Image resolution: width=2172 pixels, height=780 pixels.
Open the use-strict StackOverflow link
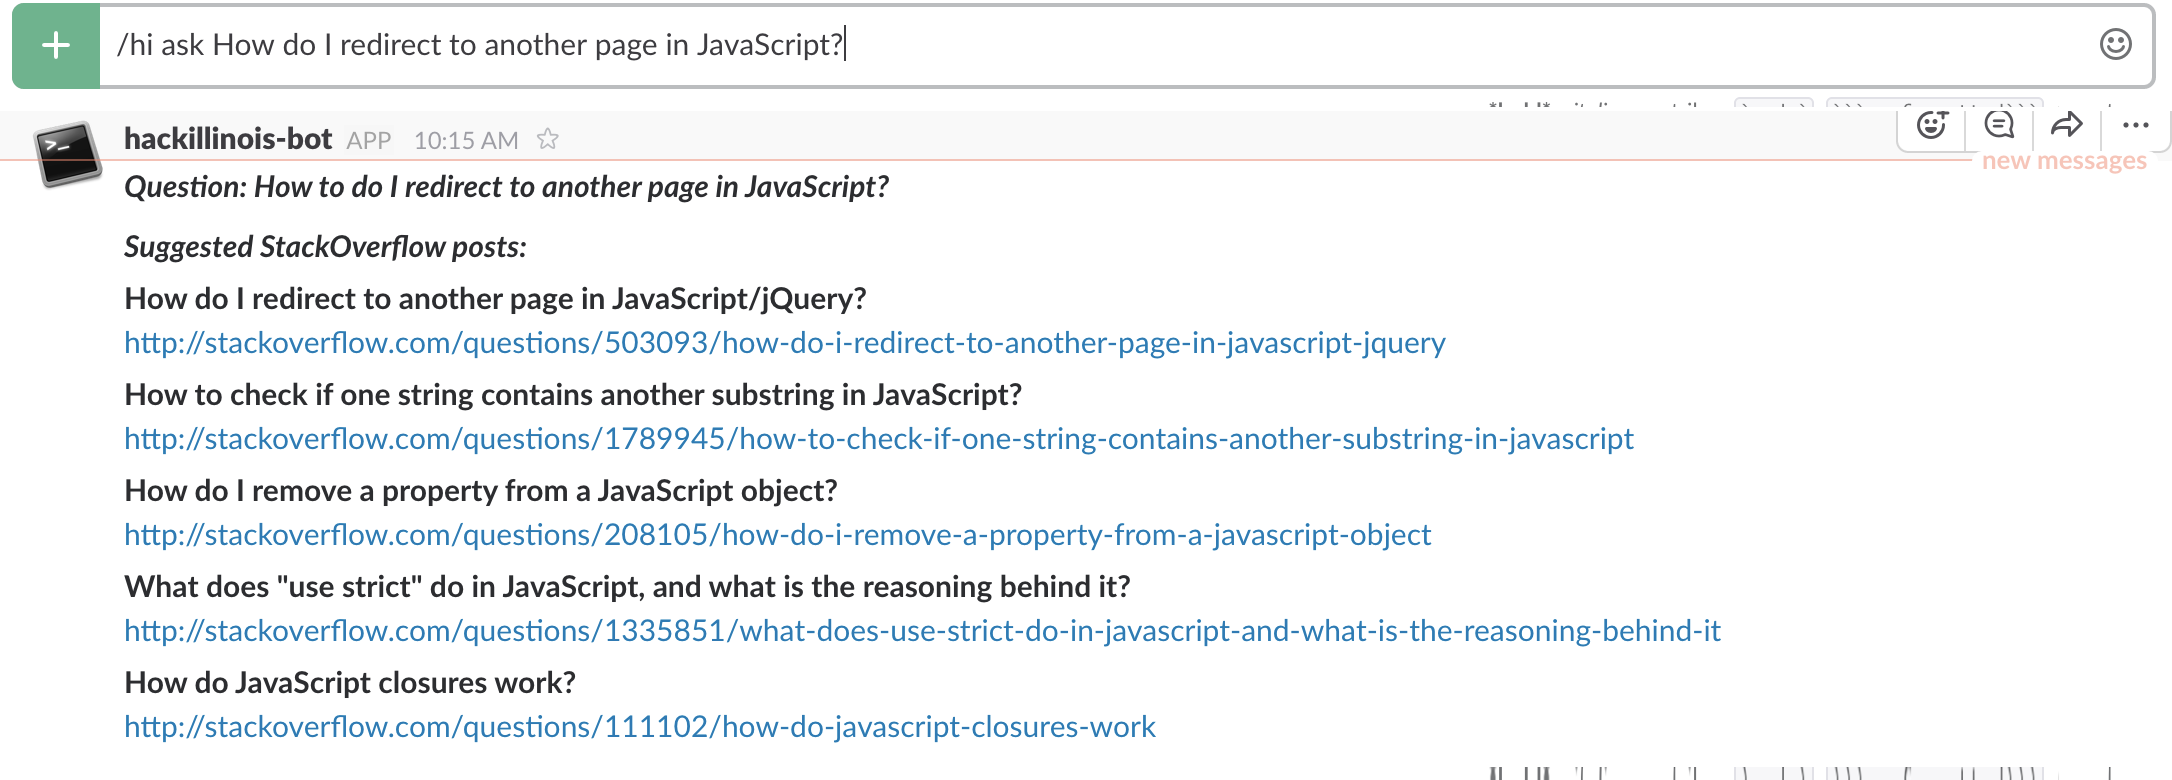click(x=922, y=631)
